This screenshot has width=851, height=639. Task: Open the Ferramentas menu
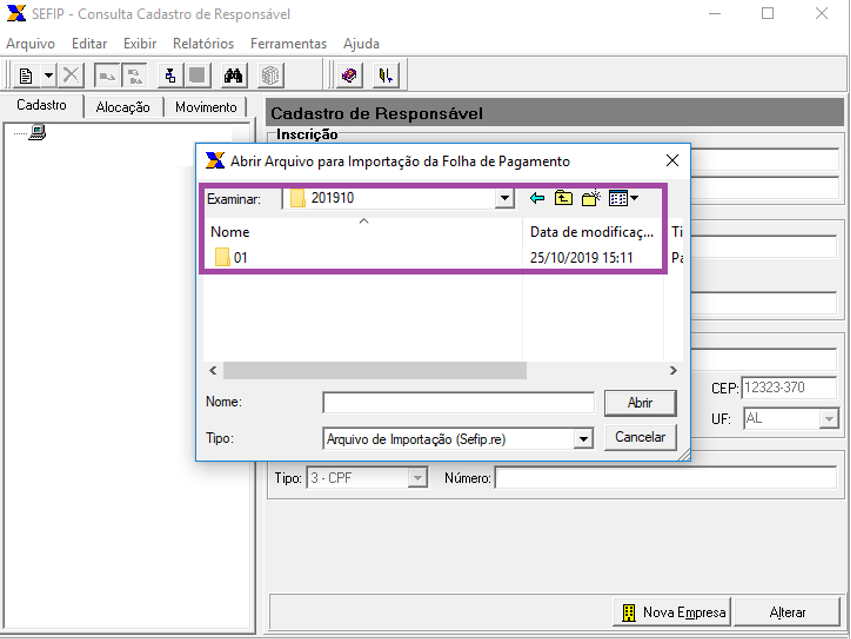(x=289, y=43)
